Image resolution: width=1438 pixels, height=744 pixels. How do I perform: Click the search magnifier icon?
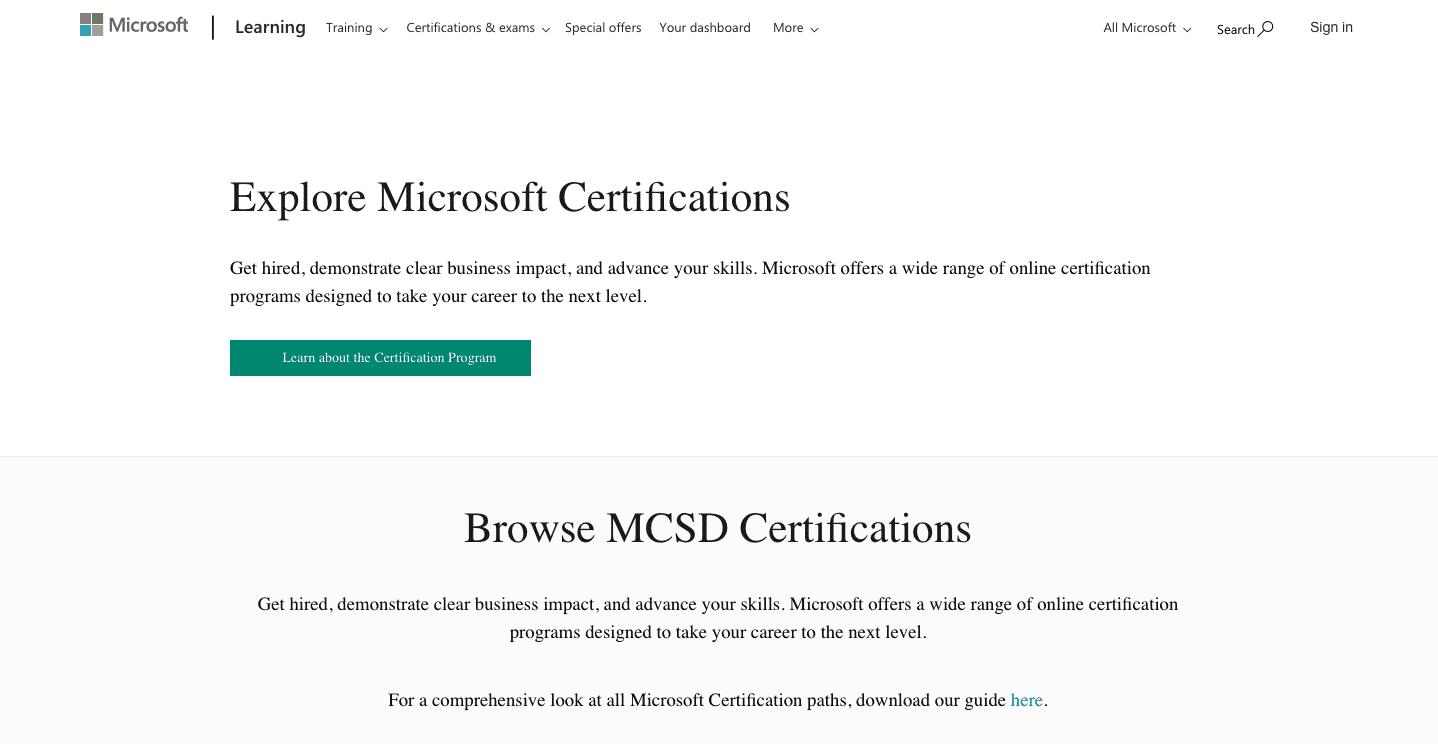[x=1266, y=28]
